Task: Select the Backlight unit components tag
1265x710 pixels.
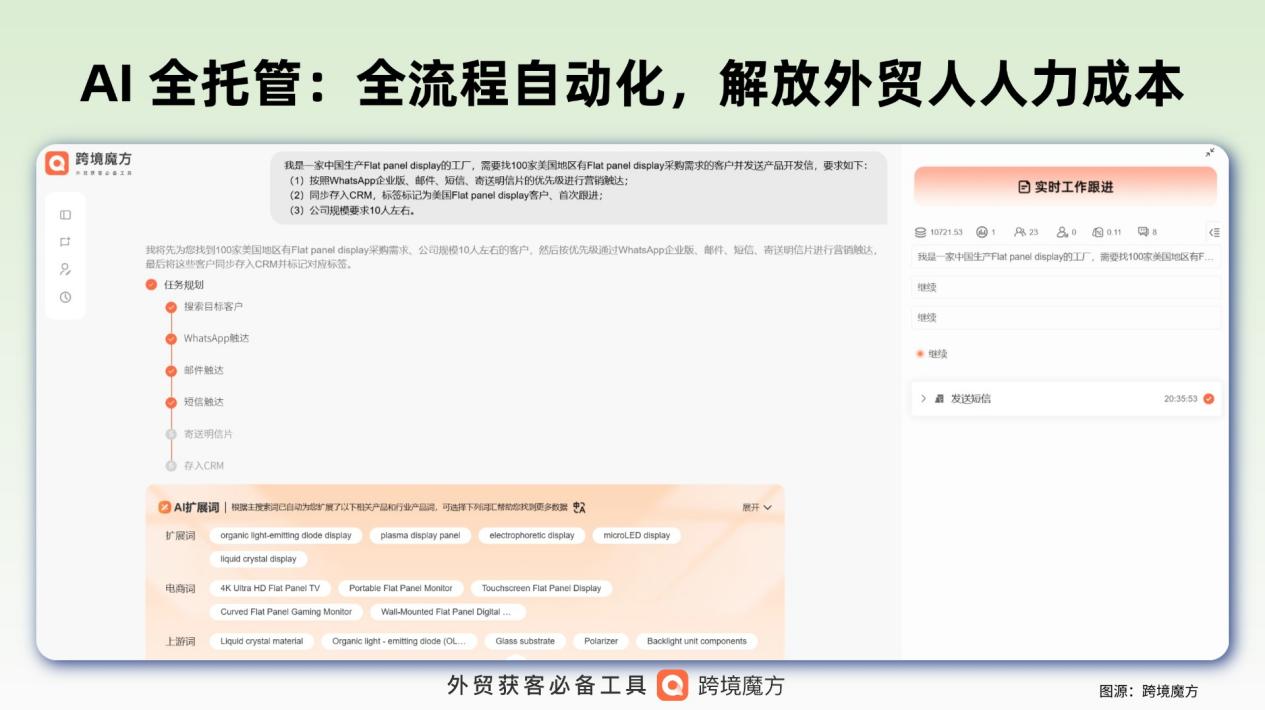Action: (x=697, y=642)
